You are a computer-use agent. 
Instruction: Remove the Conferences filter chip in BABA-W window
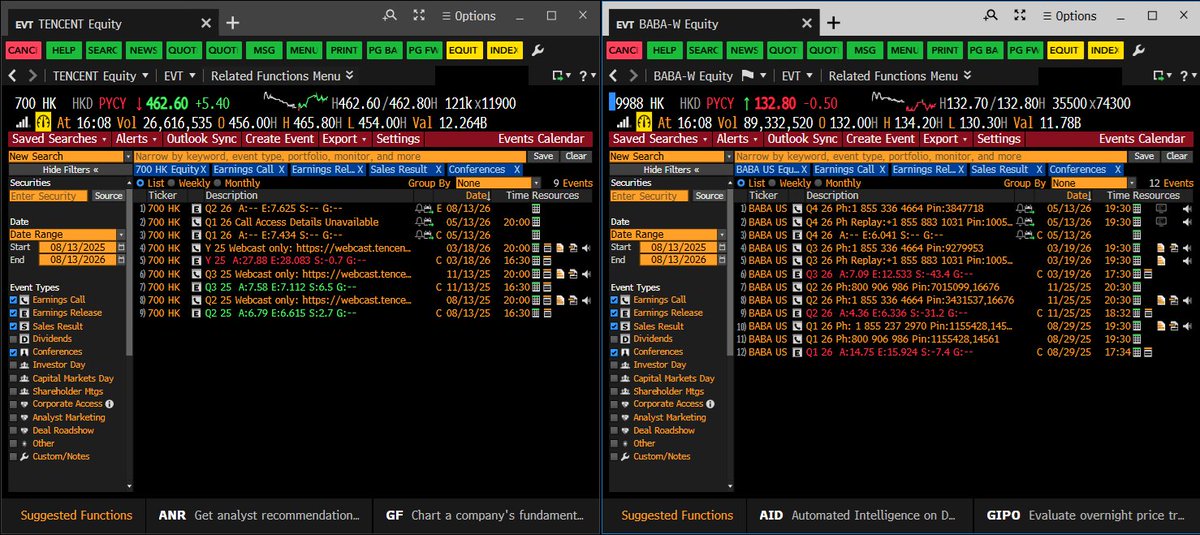(x=1118, y=170)
